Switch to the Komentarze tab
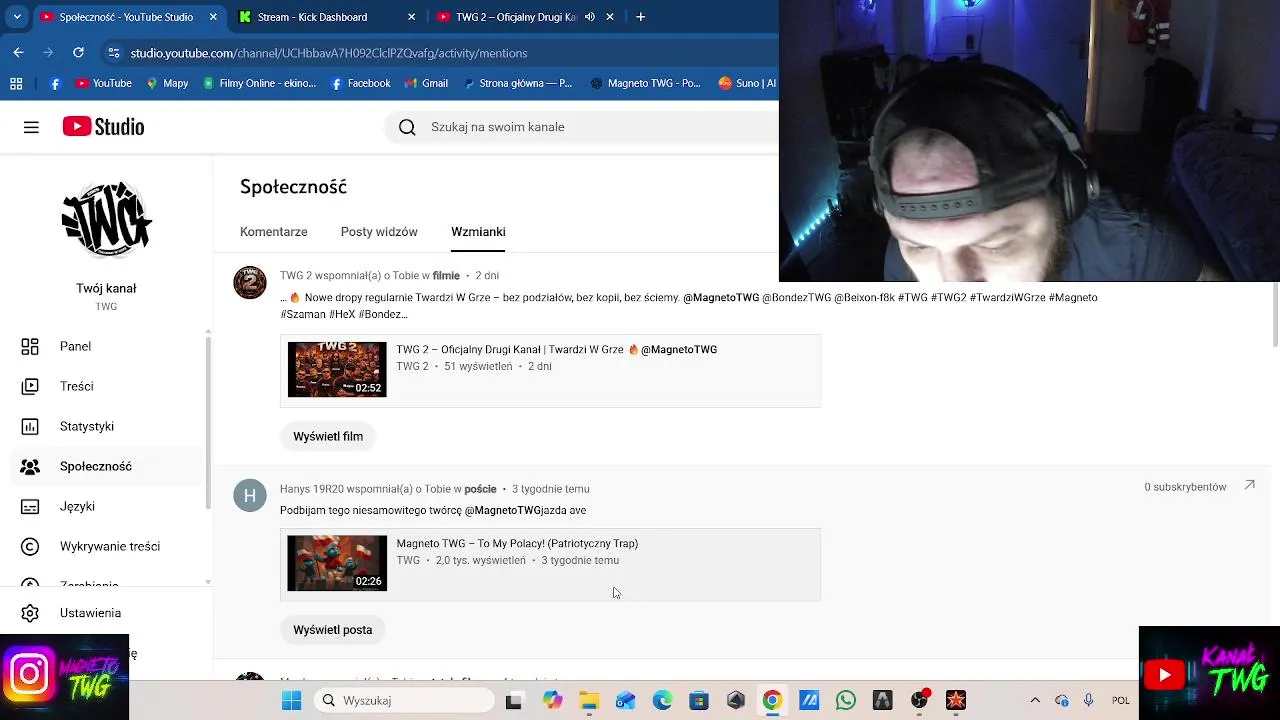This screenshot has height=720, width=1280. 273,232
